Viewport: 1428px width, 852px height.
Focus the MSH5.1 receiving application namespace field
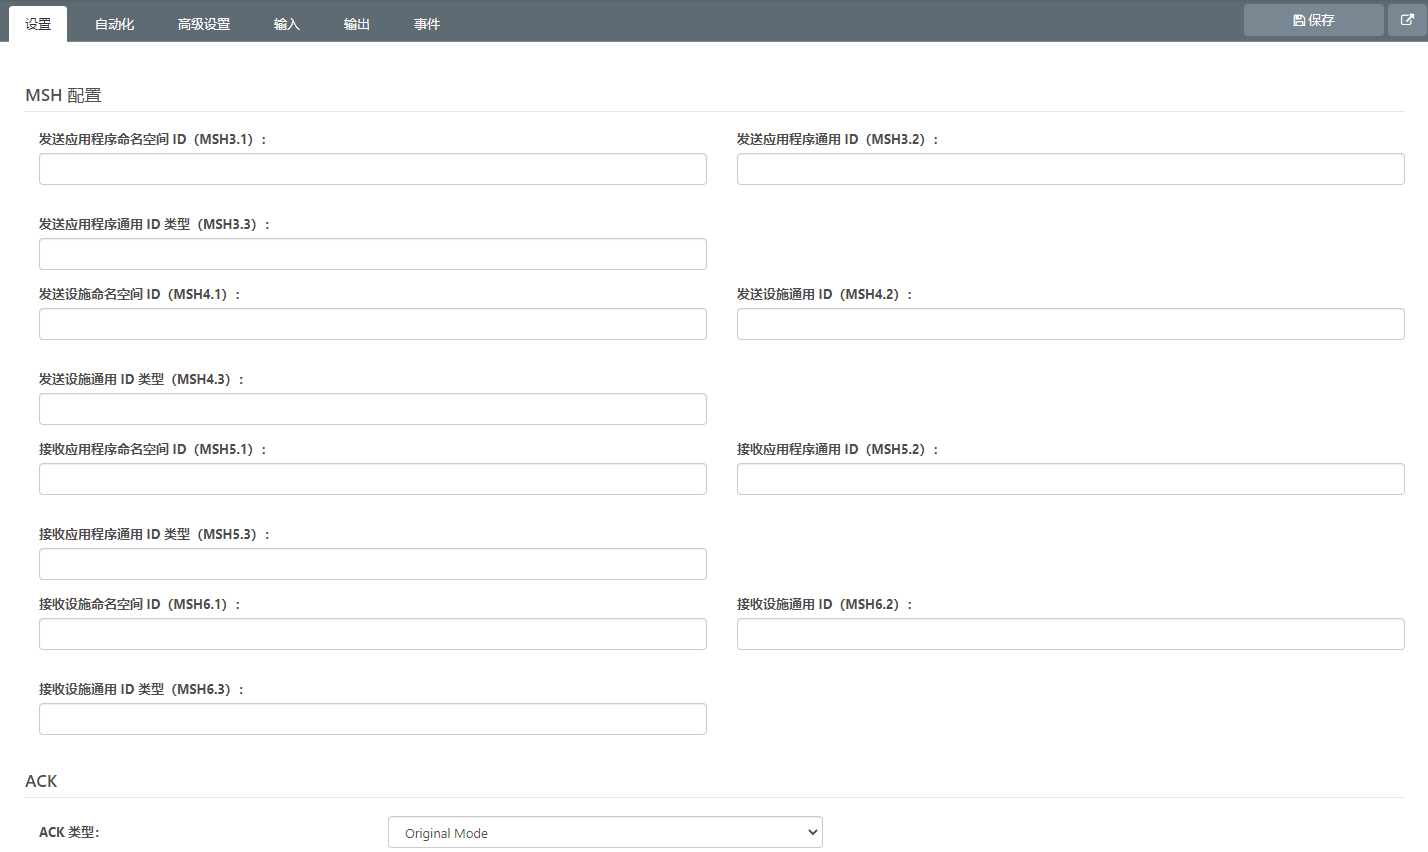coord(373,479)
